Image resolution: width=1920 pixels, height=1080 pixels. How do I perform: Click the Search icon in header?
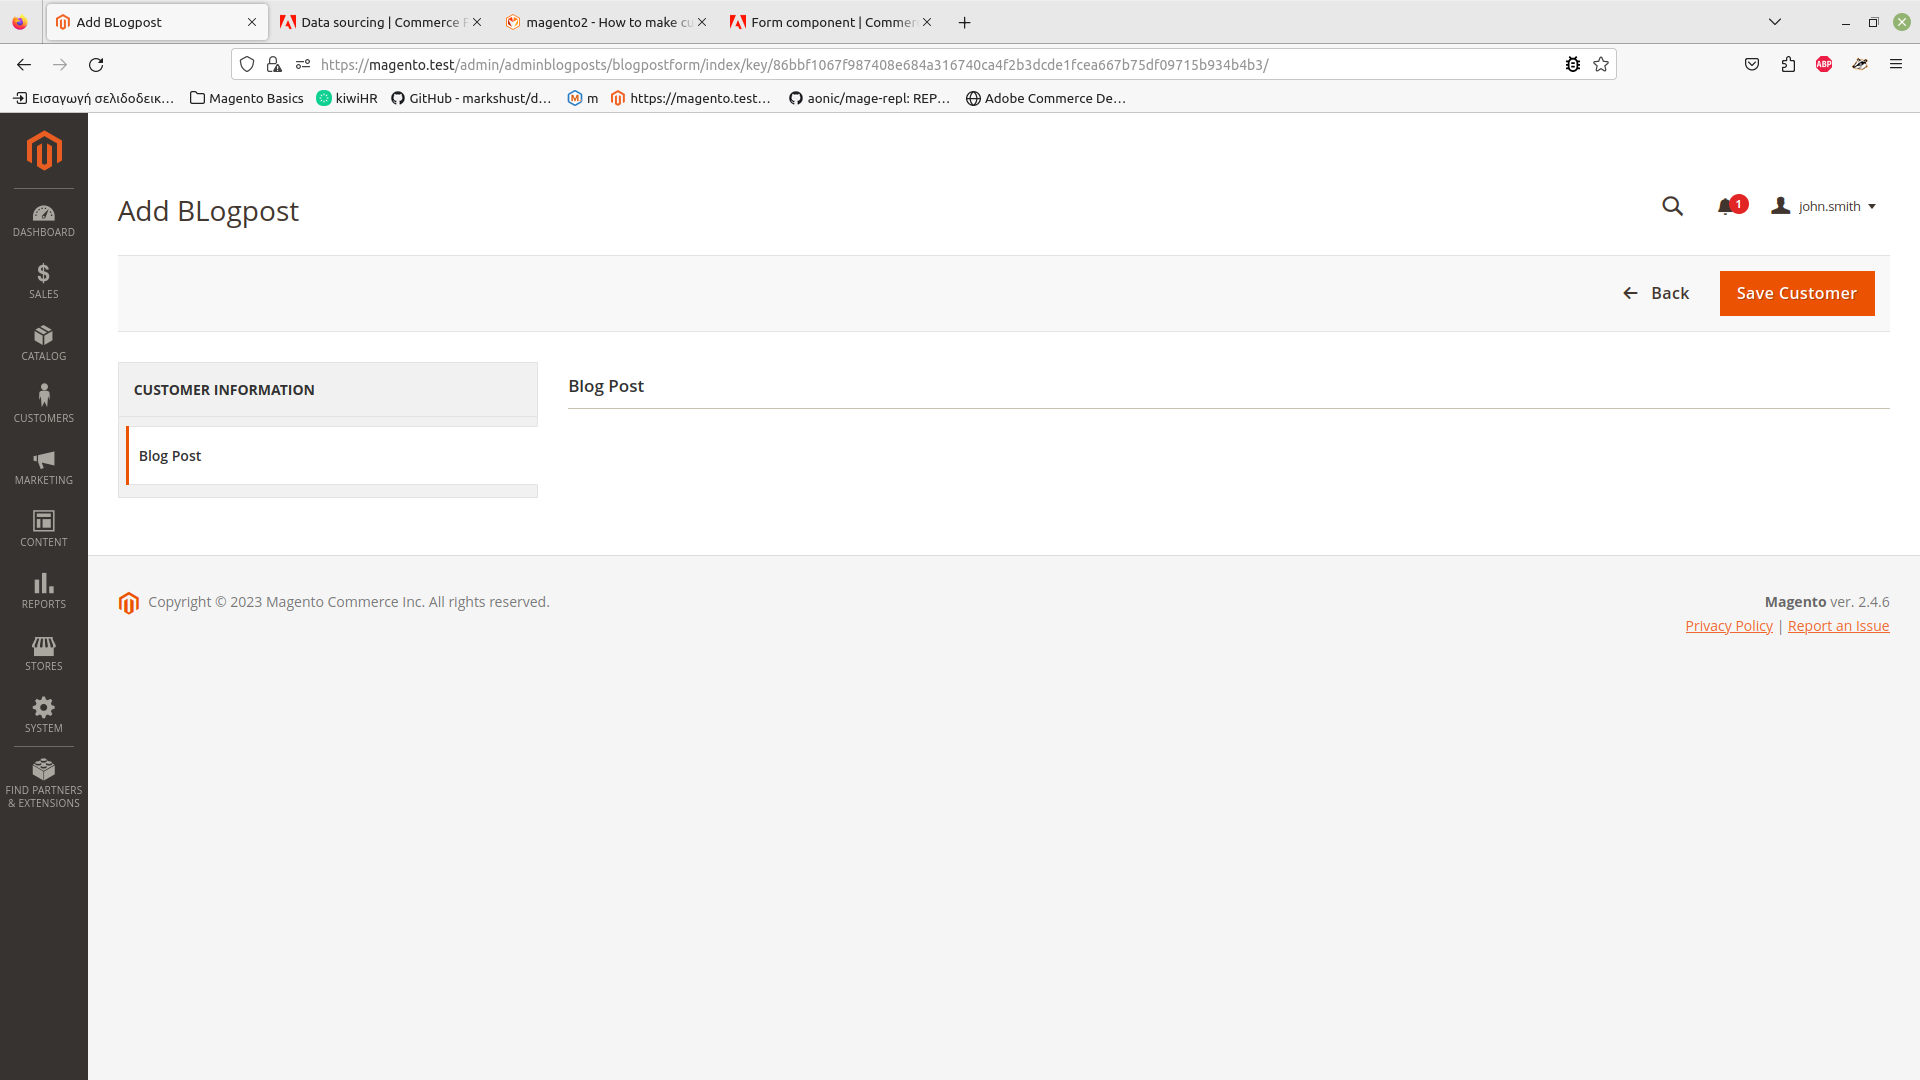1673,206
